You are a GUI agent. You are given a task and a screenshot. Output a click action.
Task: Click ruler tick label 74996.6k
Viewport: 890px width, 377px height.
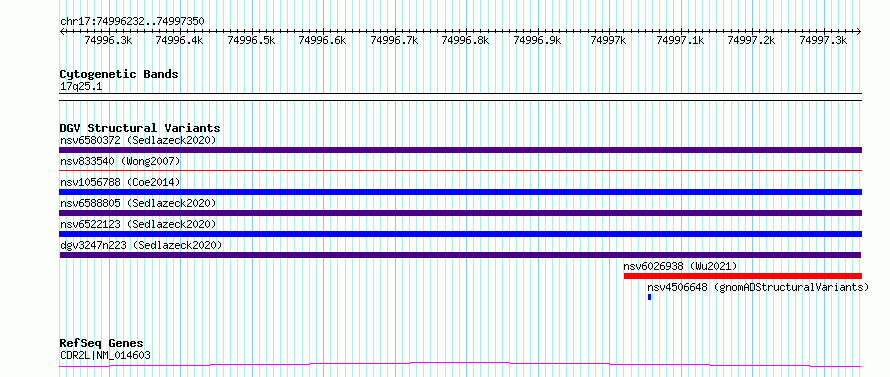322,40
